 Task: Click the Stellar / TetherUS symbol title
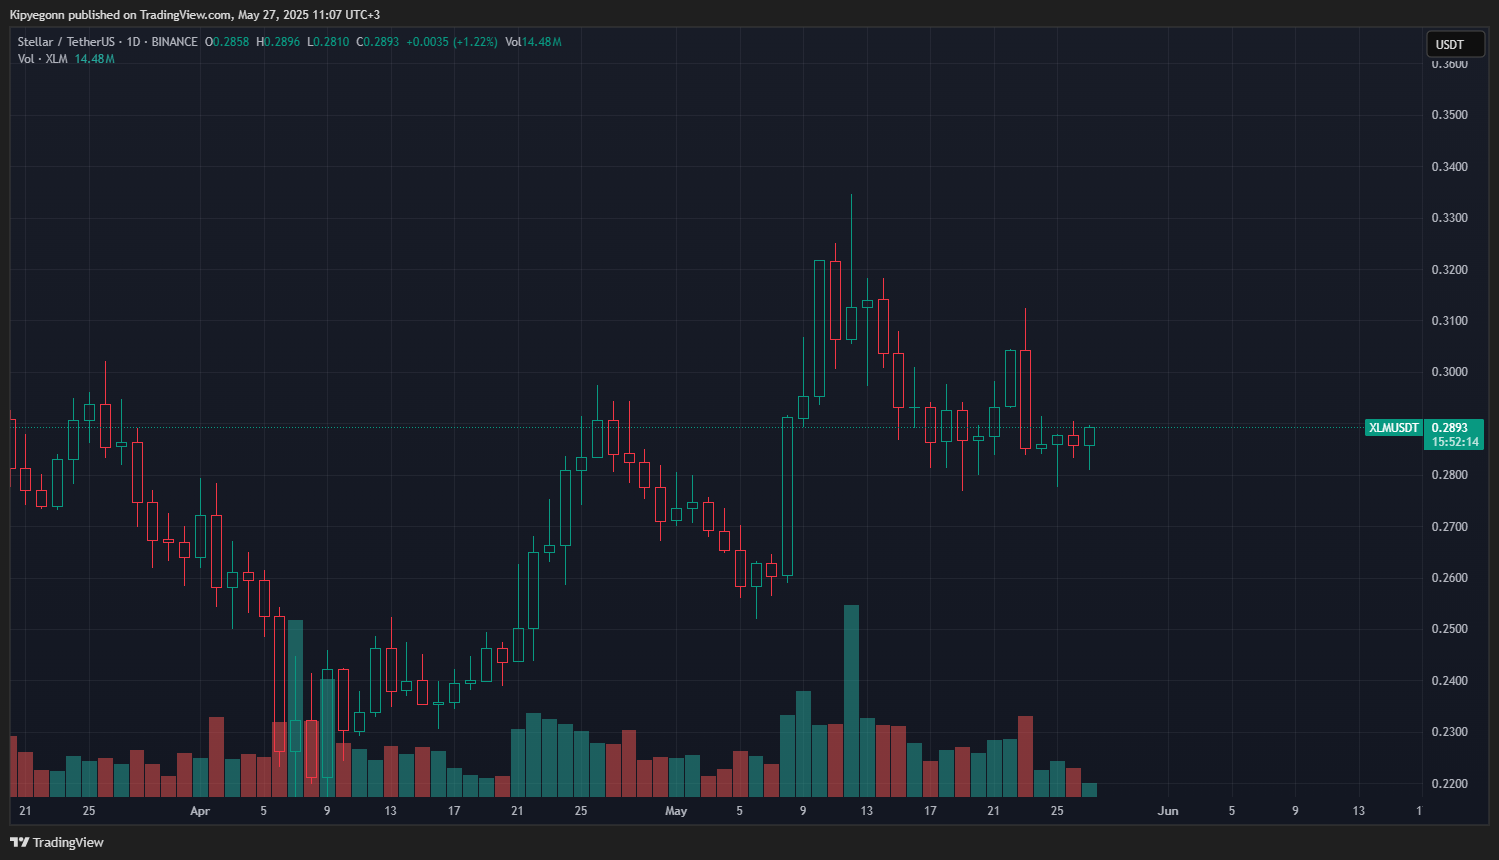tap(66, 42)
